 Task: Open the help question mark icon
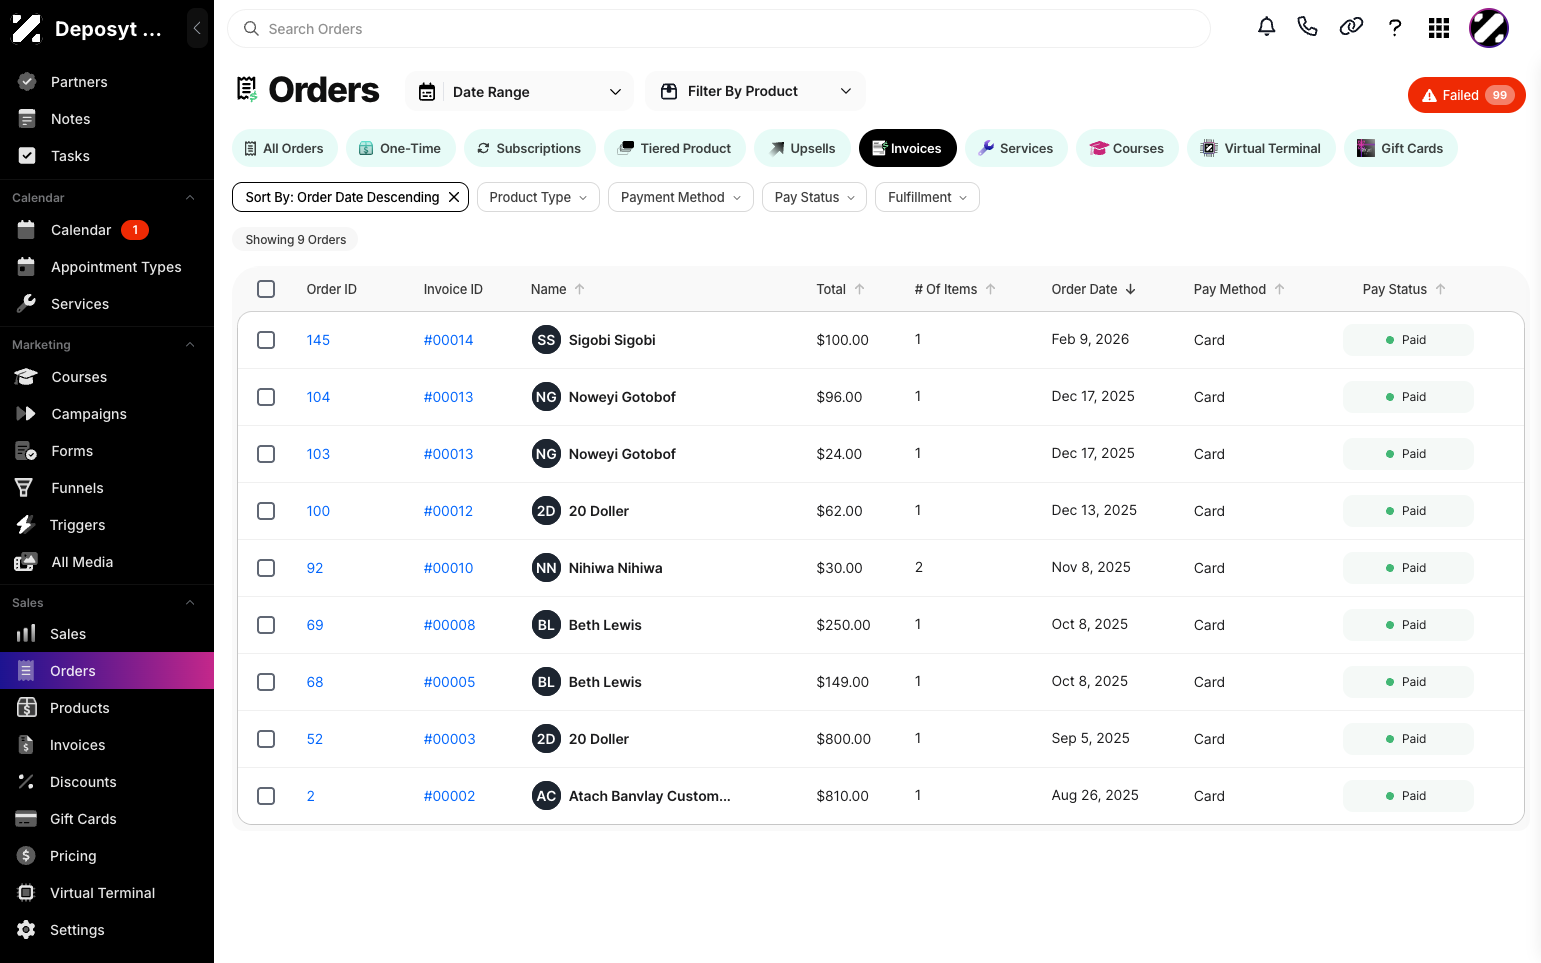click(x=1395, y=27)
